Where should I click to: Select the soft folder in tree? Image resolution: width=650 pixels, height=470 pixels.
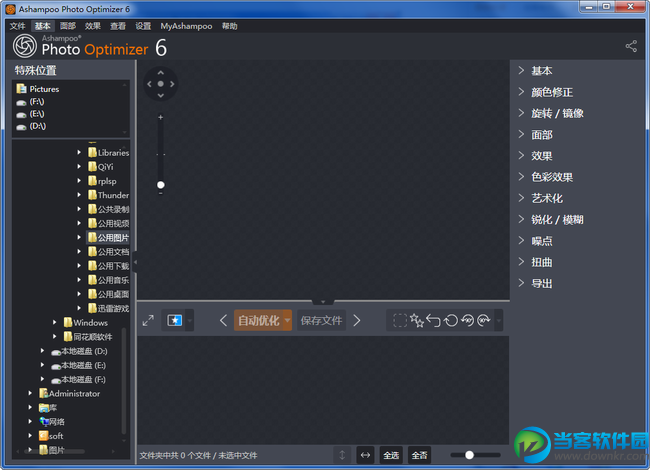(51, 436)
